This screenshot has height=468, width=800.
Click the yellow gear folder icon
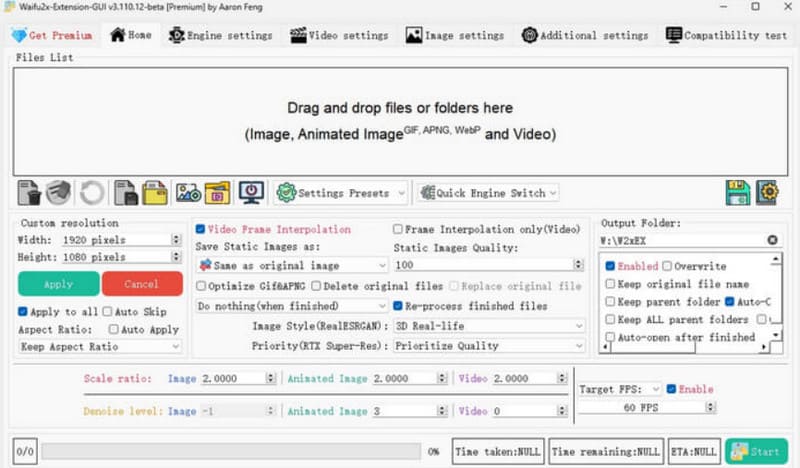768,192
